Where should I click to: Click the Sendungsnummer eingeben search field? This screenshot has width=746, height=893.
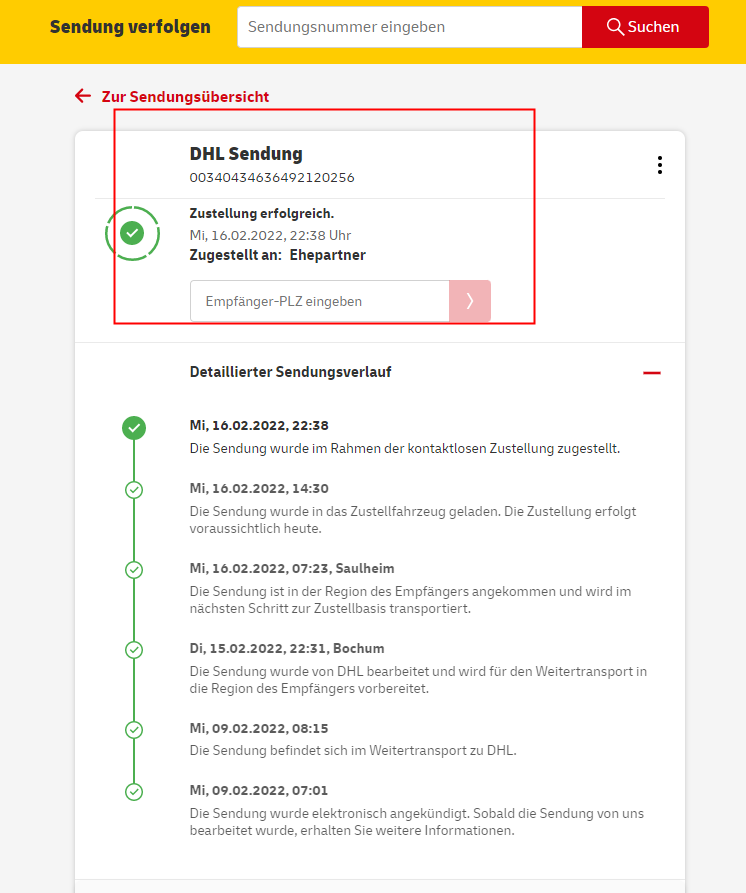[x=409, y=27]
